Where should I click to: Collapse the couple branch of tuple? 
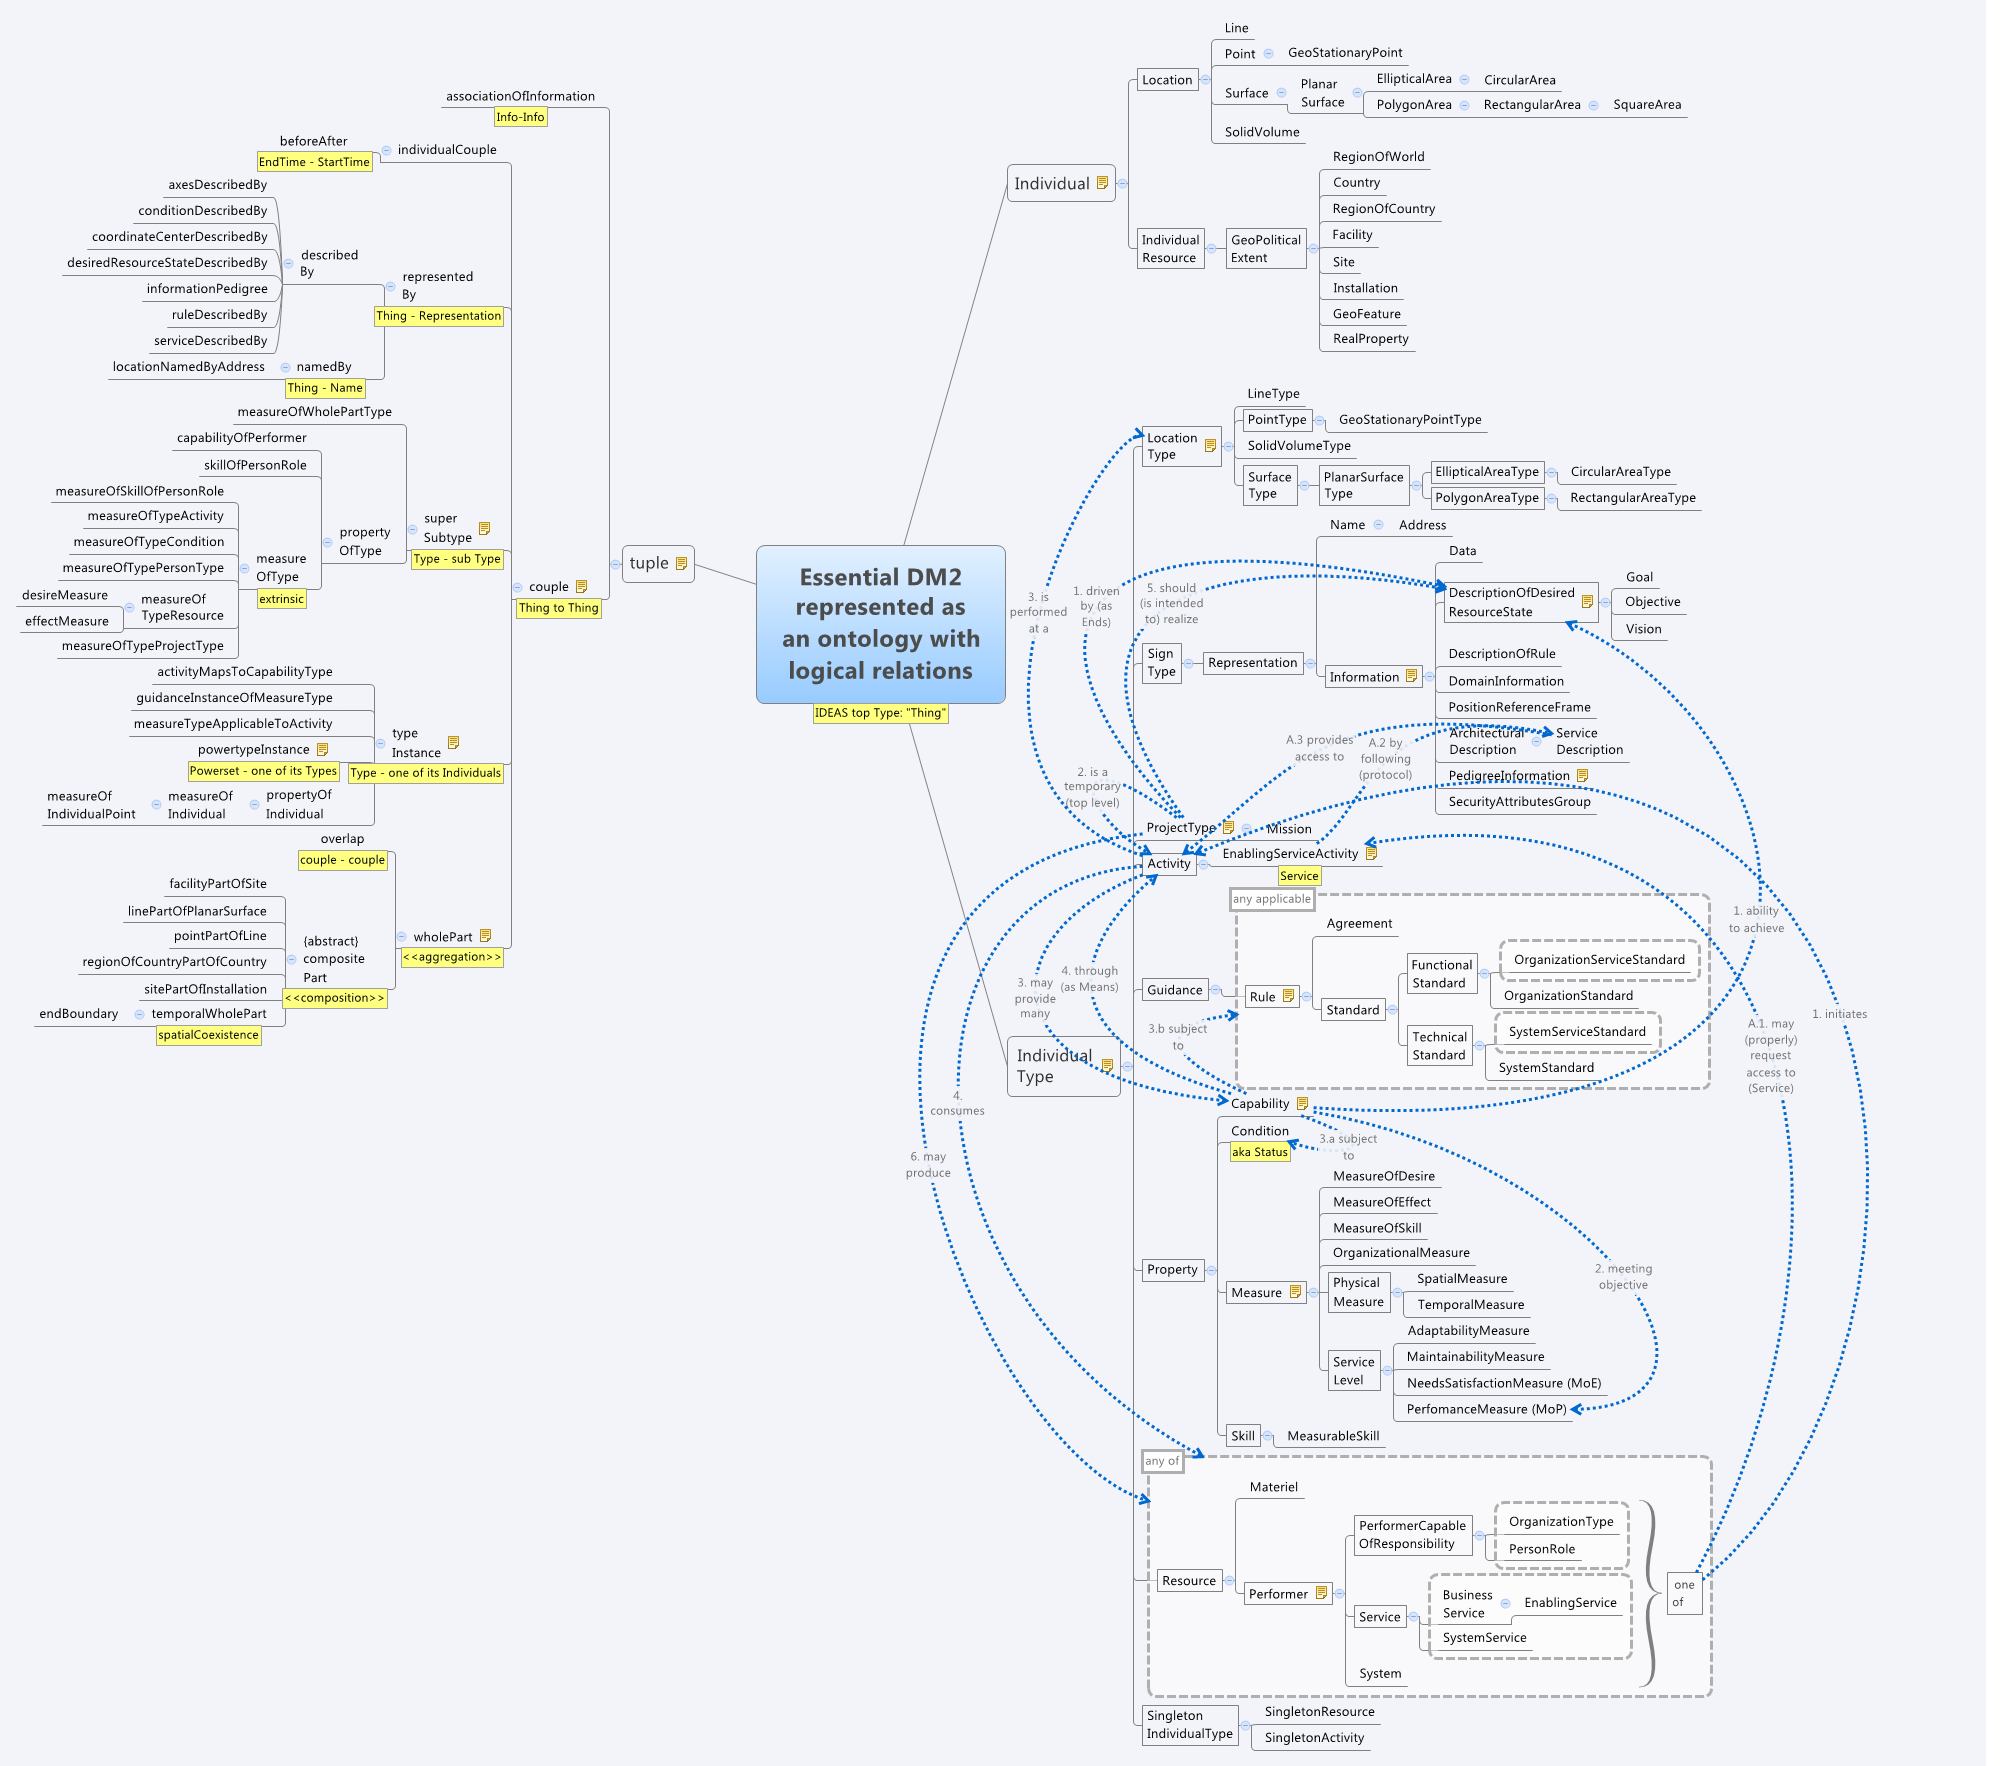pos(518,587)
